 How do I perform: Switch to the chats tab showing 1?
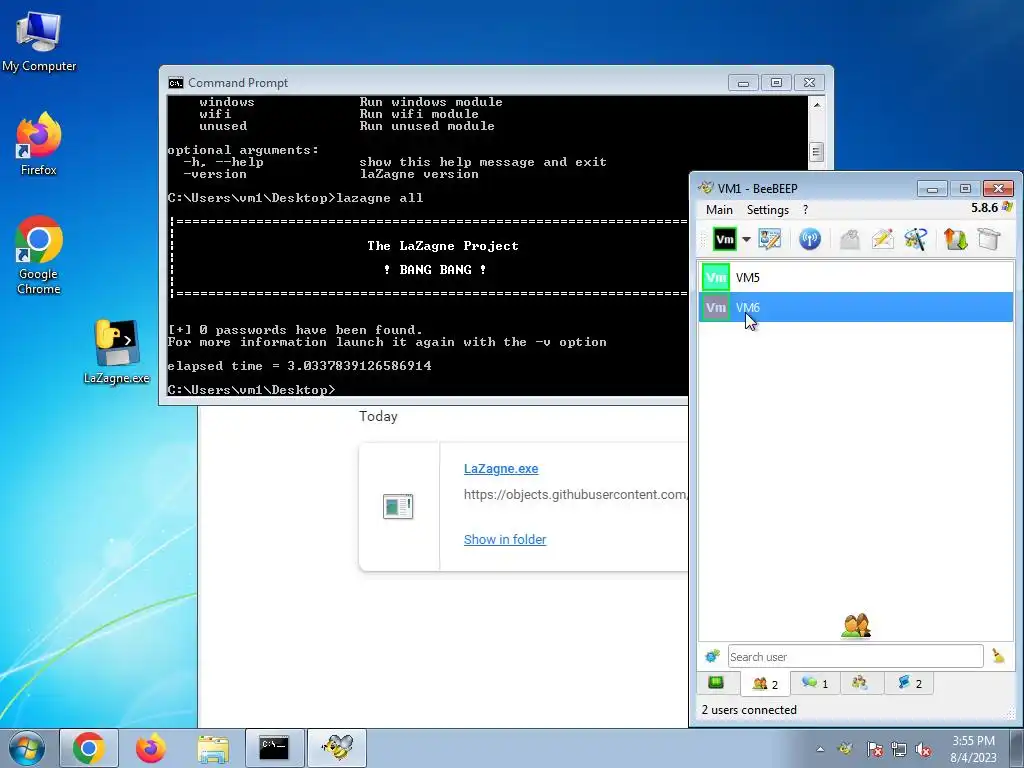tap(815, 682)
